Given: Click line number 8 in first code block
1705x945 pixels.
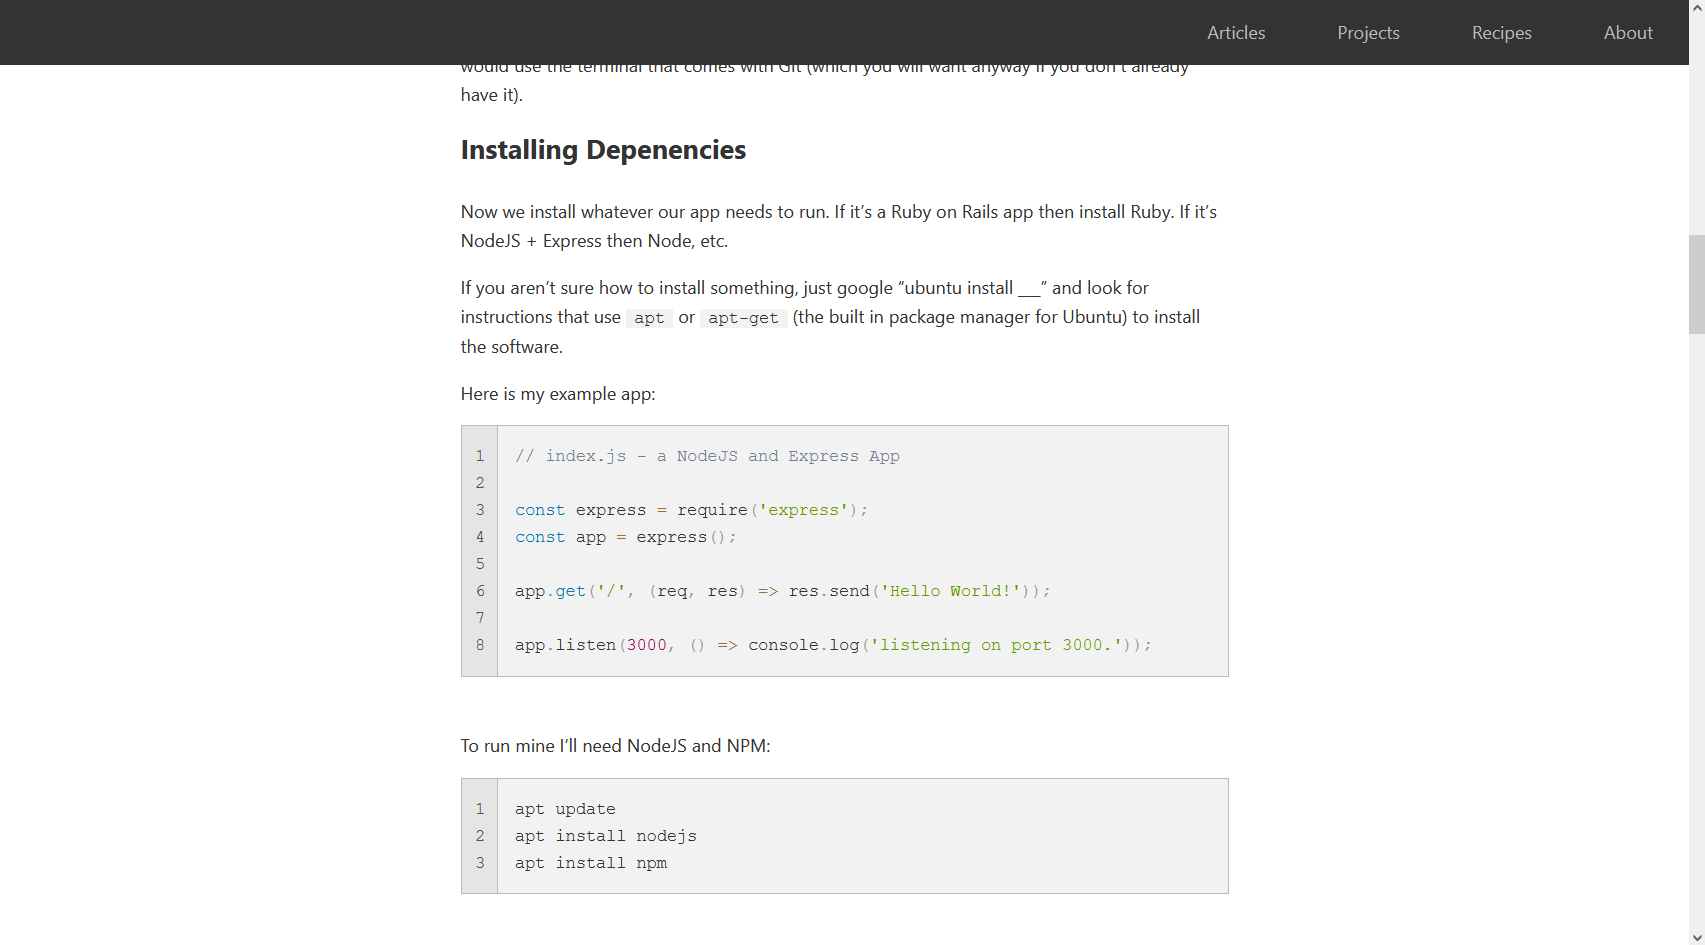Looking at the screenshot, I should click(x=480, y=645).
